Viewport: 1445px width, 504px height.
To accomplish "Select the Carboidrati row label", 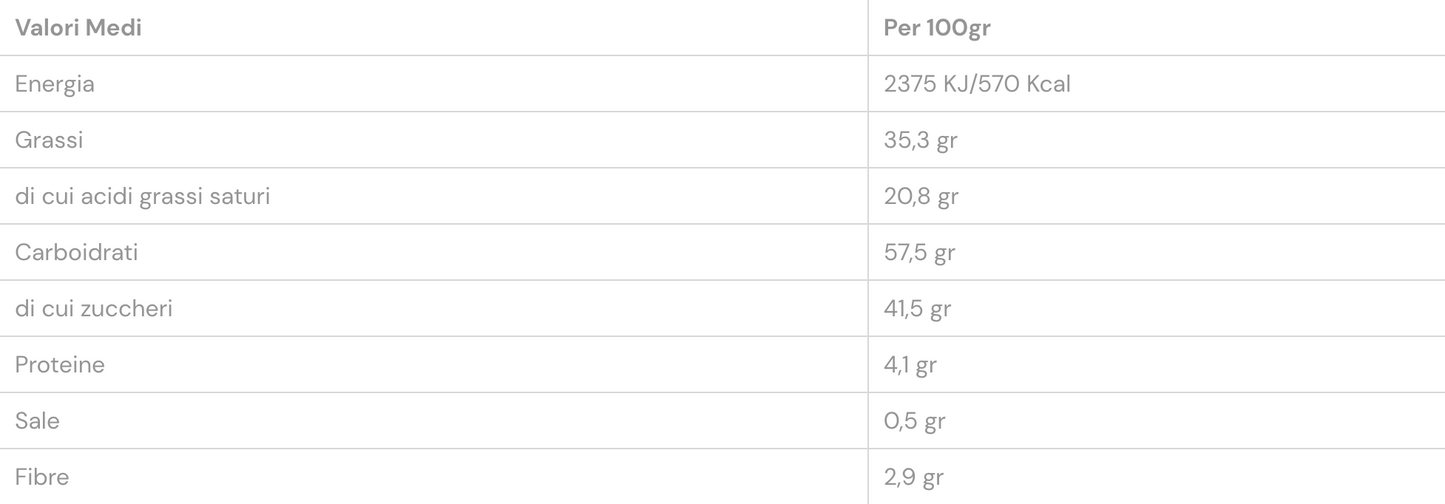I will pyautogui.click(x=76, y=252).
